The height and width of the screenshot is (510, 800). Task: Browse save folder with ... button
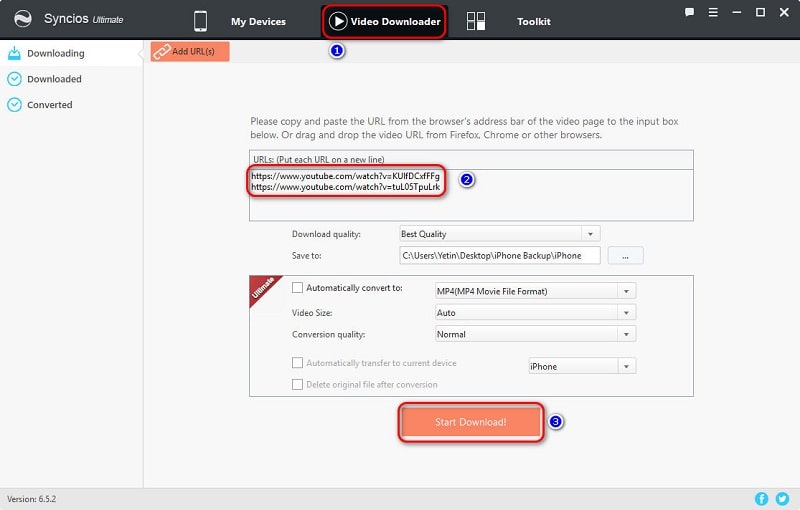coord(626,256)
